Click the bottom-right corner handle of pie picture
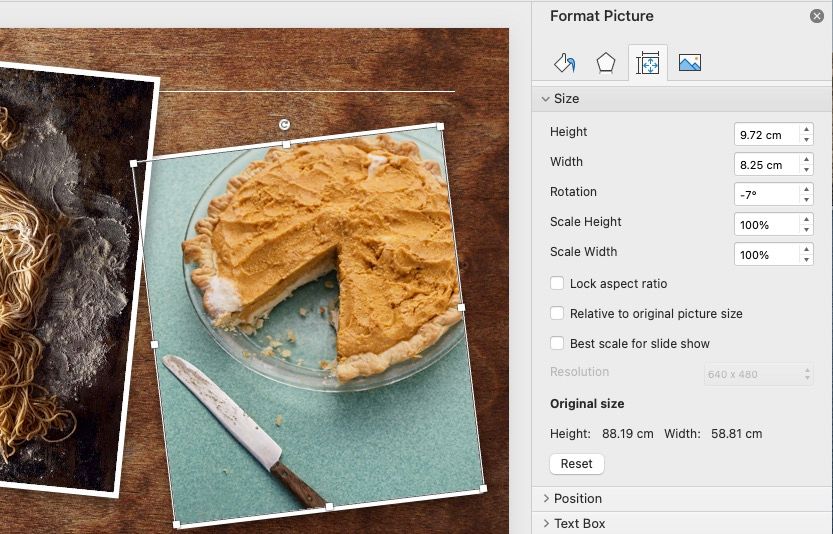The height and width of the screenshot is (534, 833). coord(483,489)
